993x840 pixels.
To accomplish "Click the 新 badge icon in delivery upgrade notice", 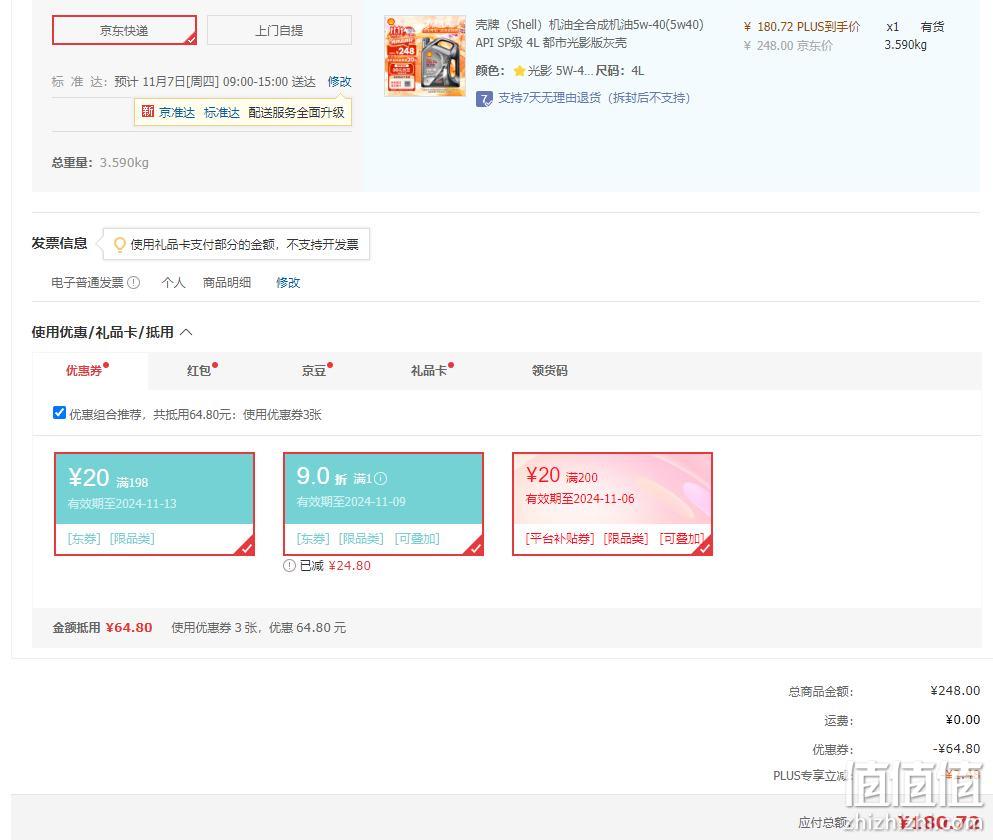I will [148, 111].
